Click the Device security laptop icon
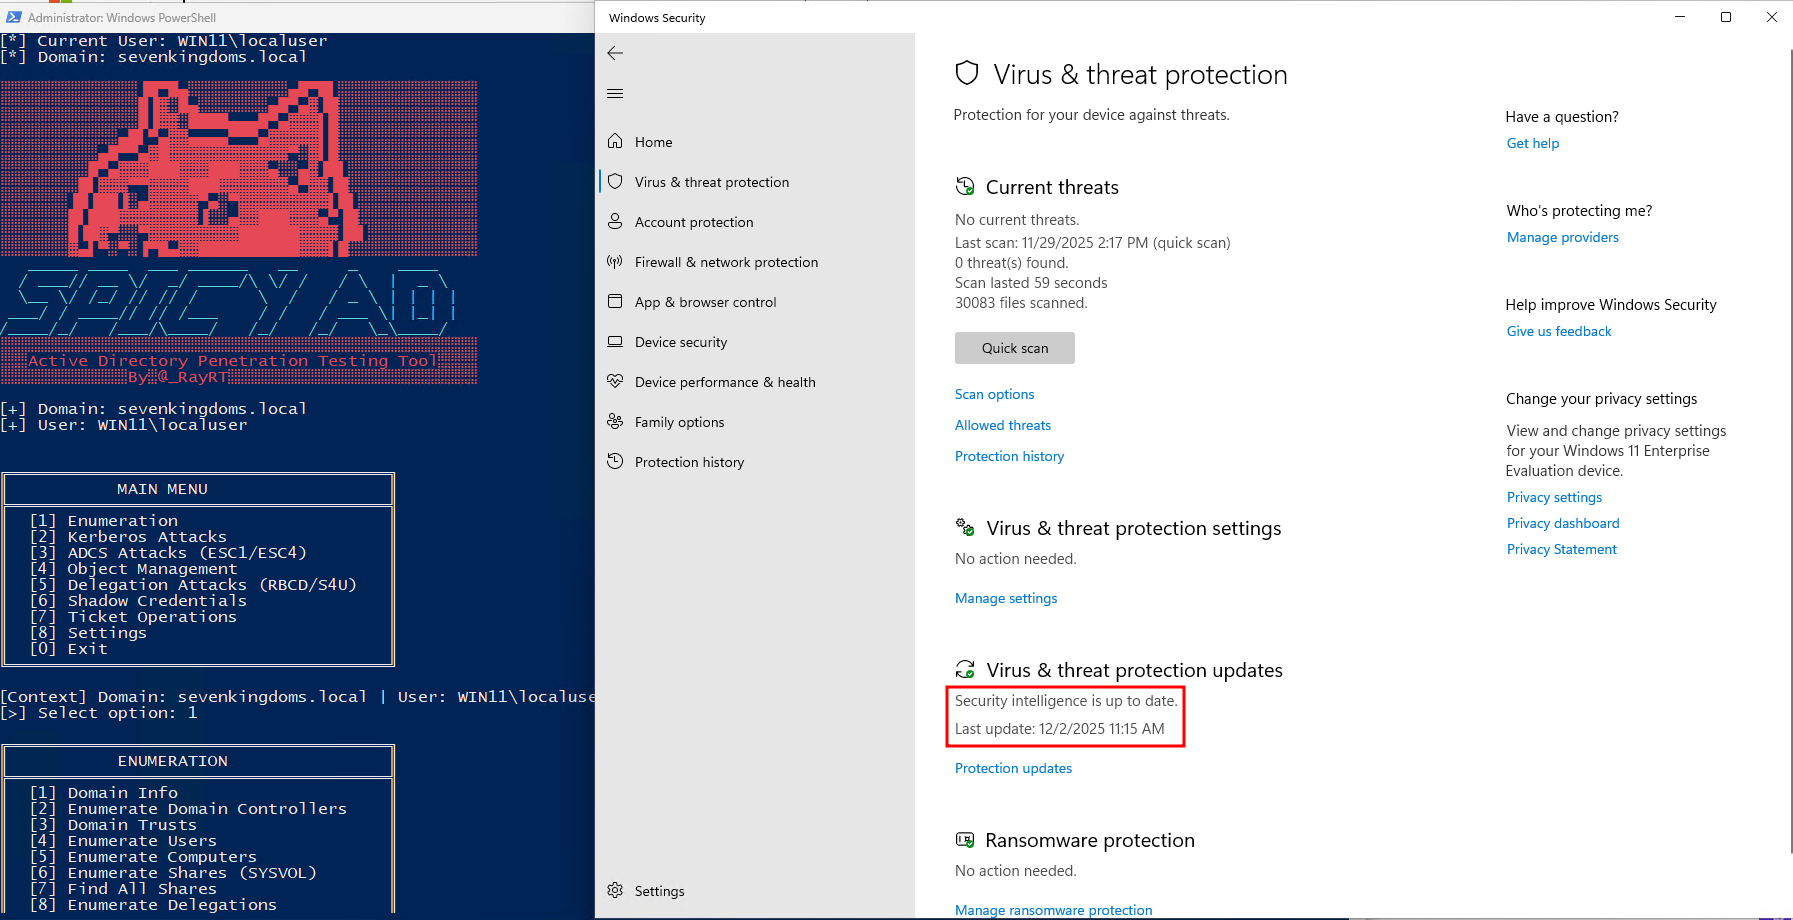 point(615,341)
